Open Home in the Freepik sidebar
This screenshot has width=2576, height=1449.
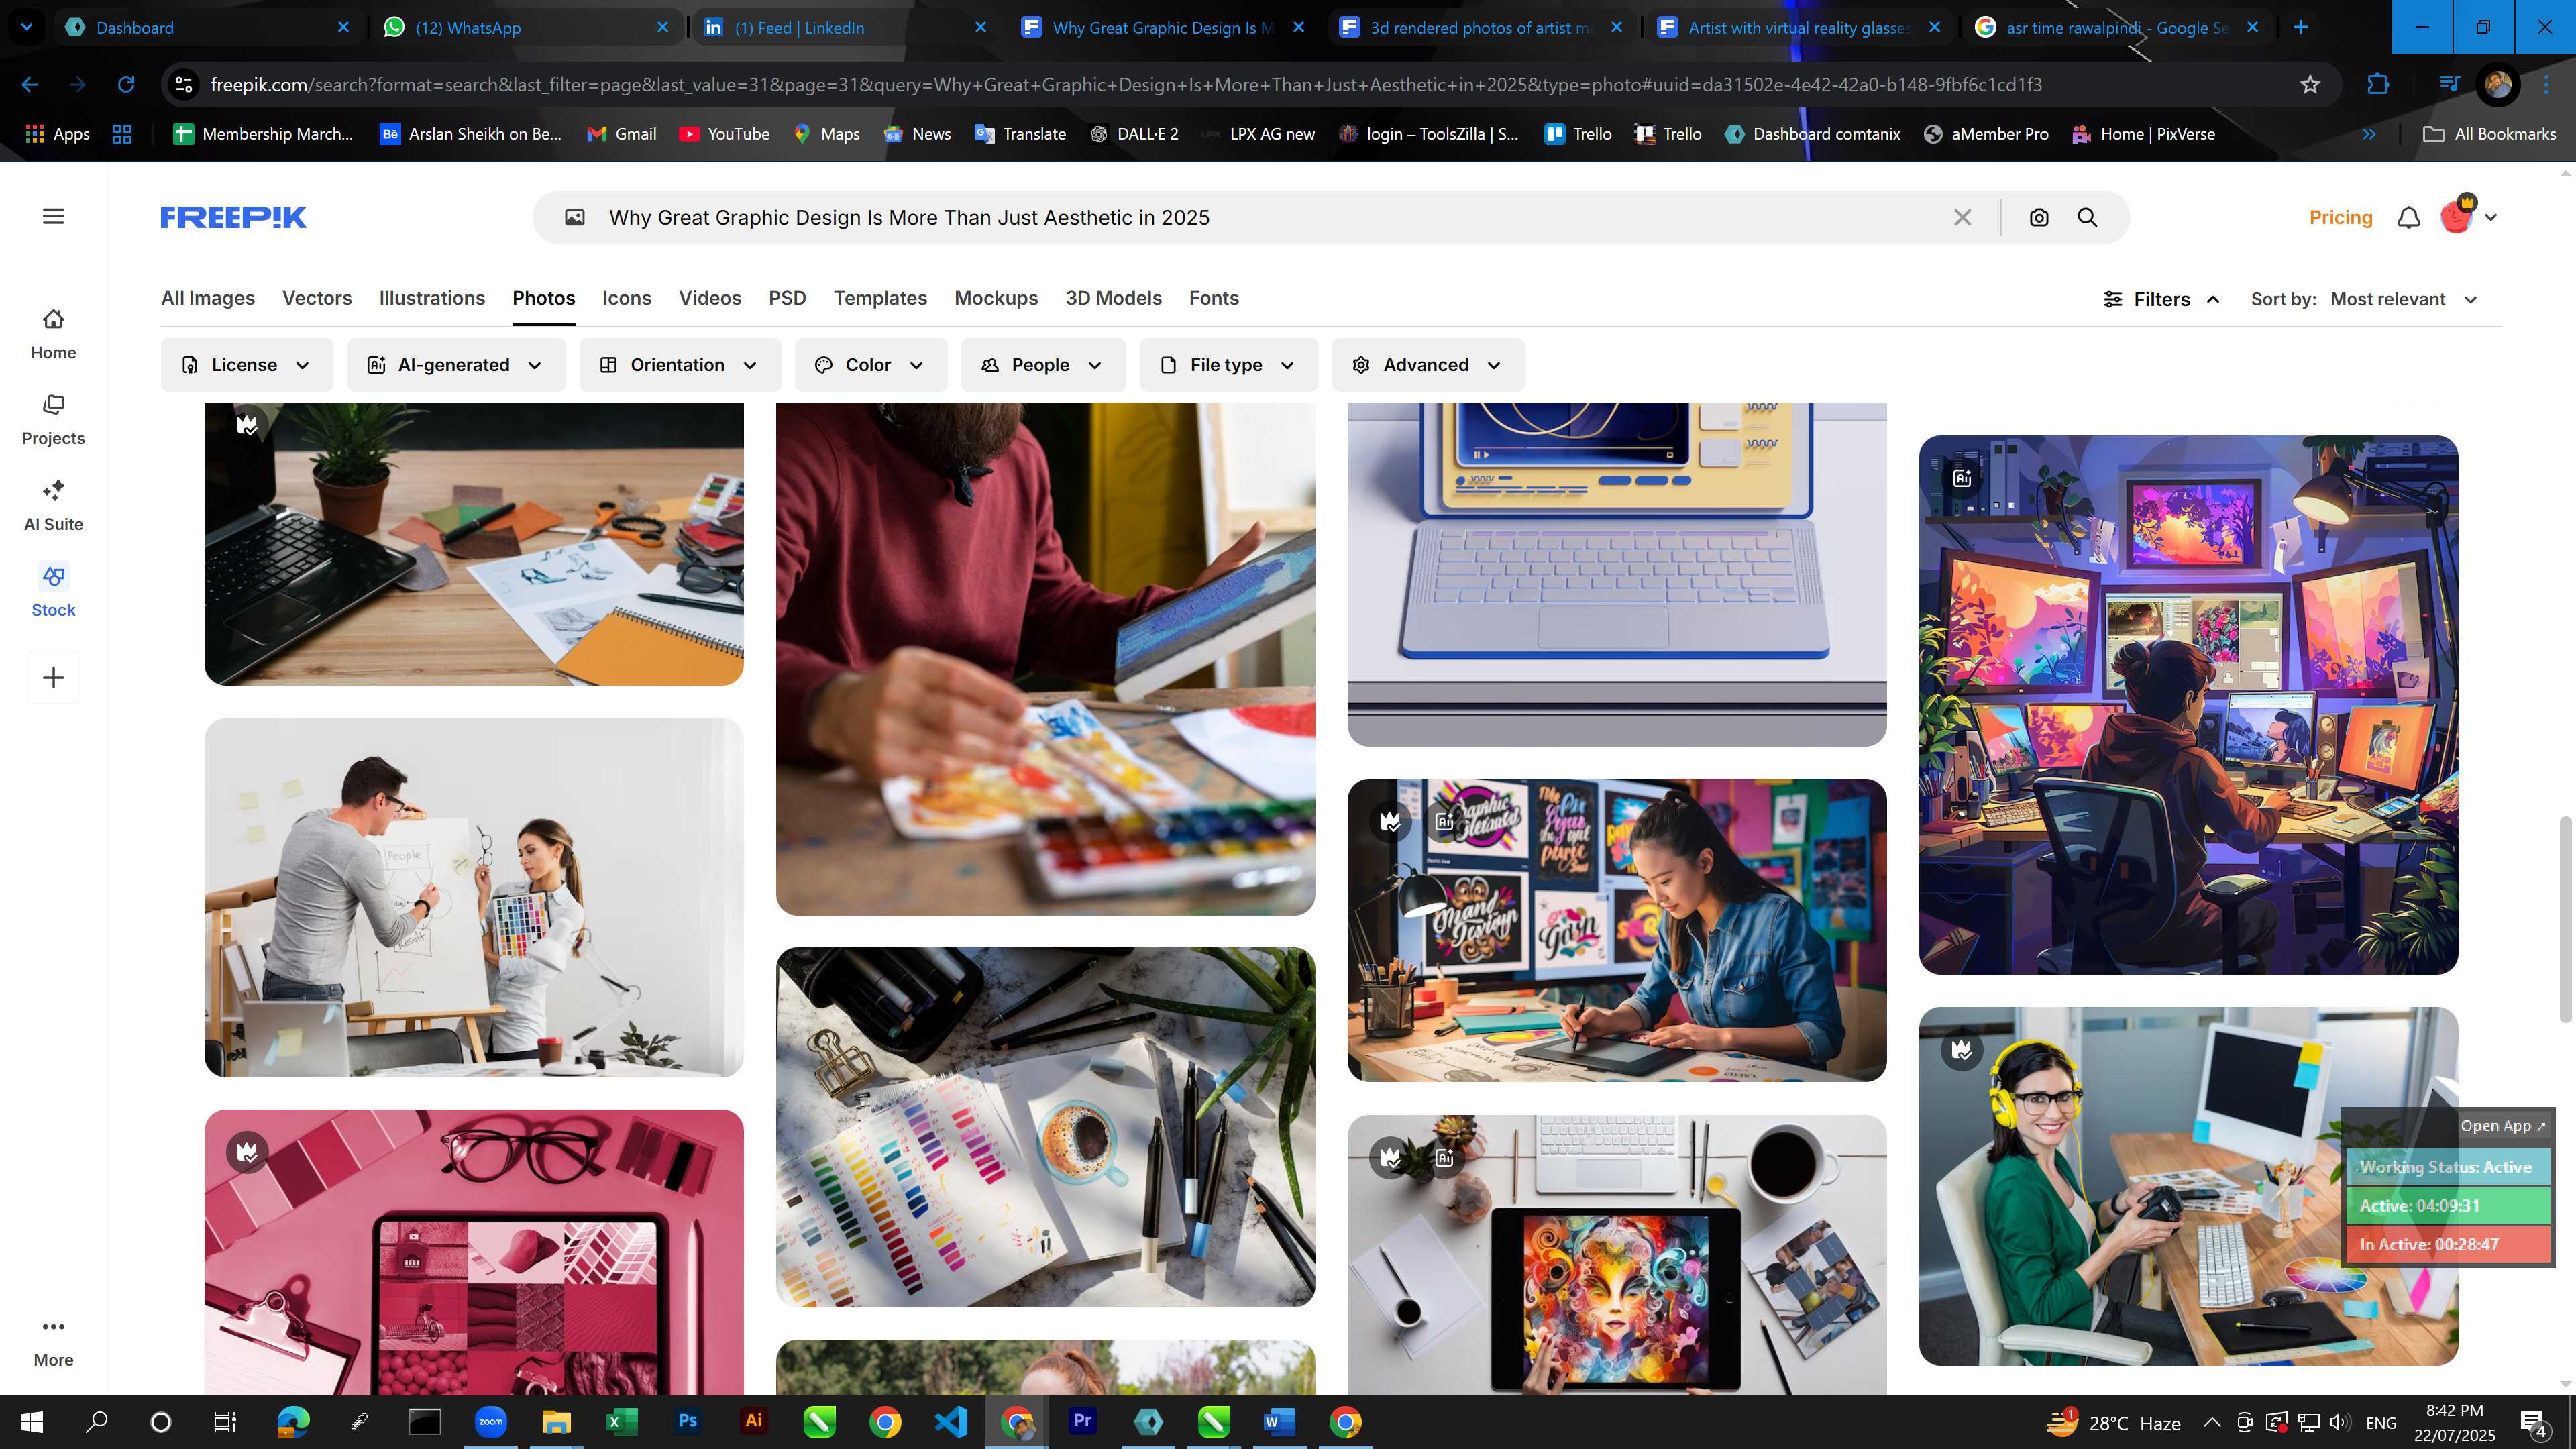click(x=53, y=334)
